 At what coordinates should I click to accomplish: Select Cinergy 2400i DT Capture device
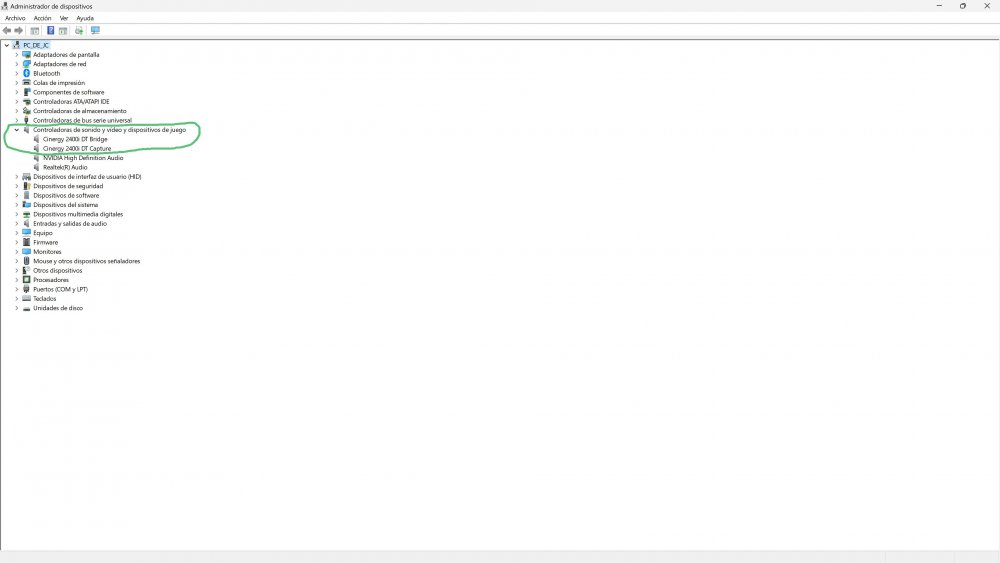point(77,149)
